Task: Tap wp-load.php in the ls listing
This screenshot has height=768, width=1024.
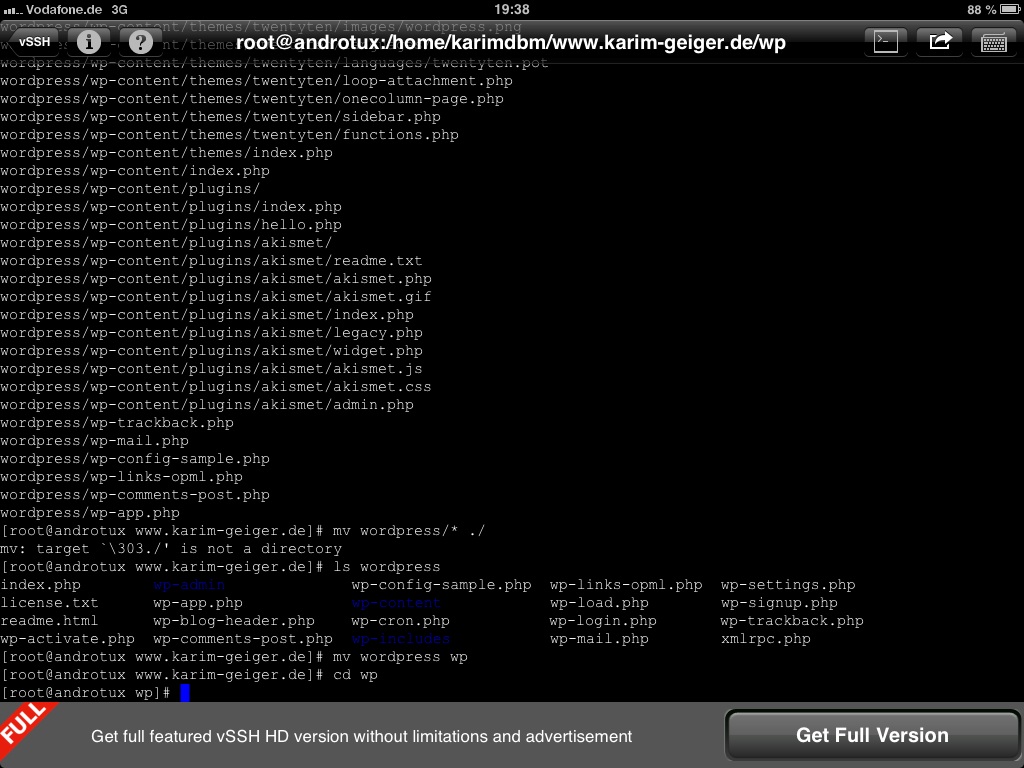Action: pos(599,603)
